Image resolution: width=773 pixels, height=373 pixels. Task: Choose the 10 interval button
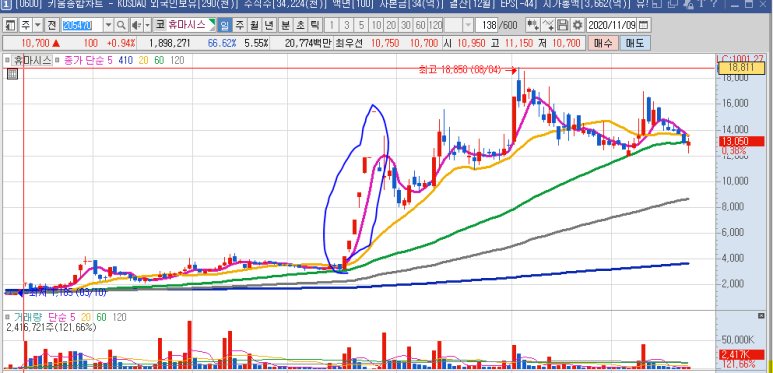pyautogui.click(x=377, y=25)
